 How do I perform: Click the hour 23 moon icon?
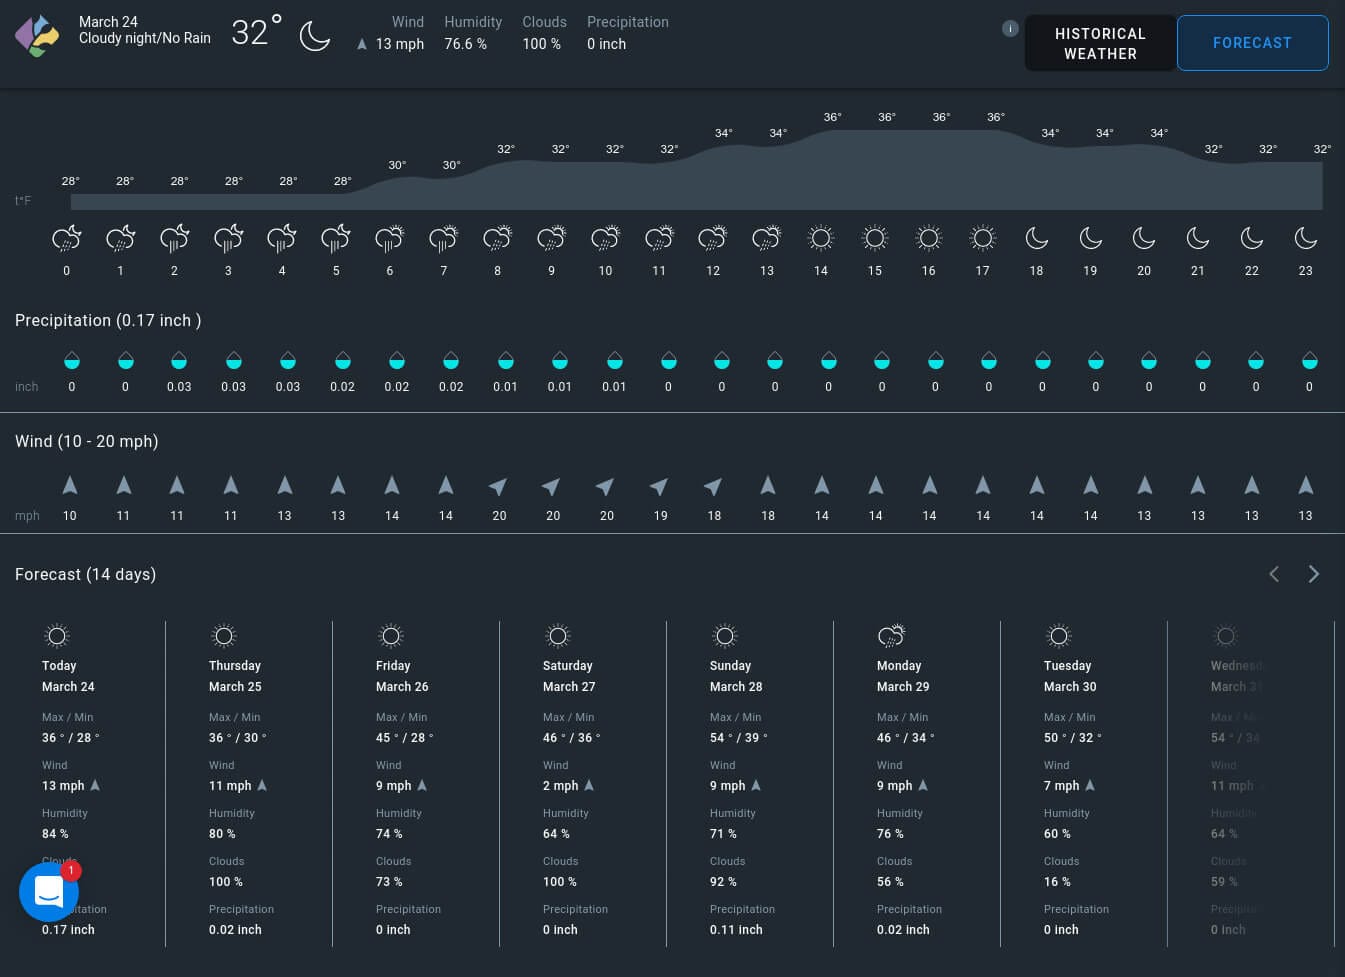tap(1306, 238)
